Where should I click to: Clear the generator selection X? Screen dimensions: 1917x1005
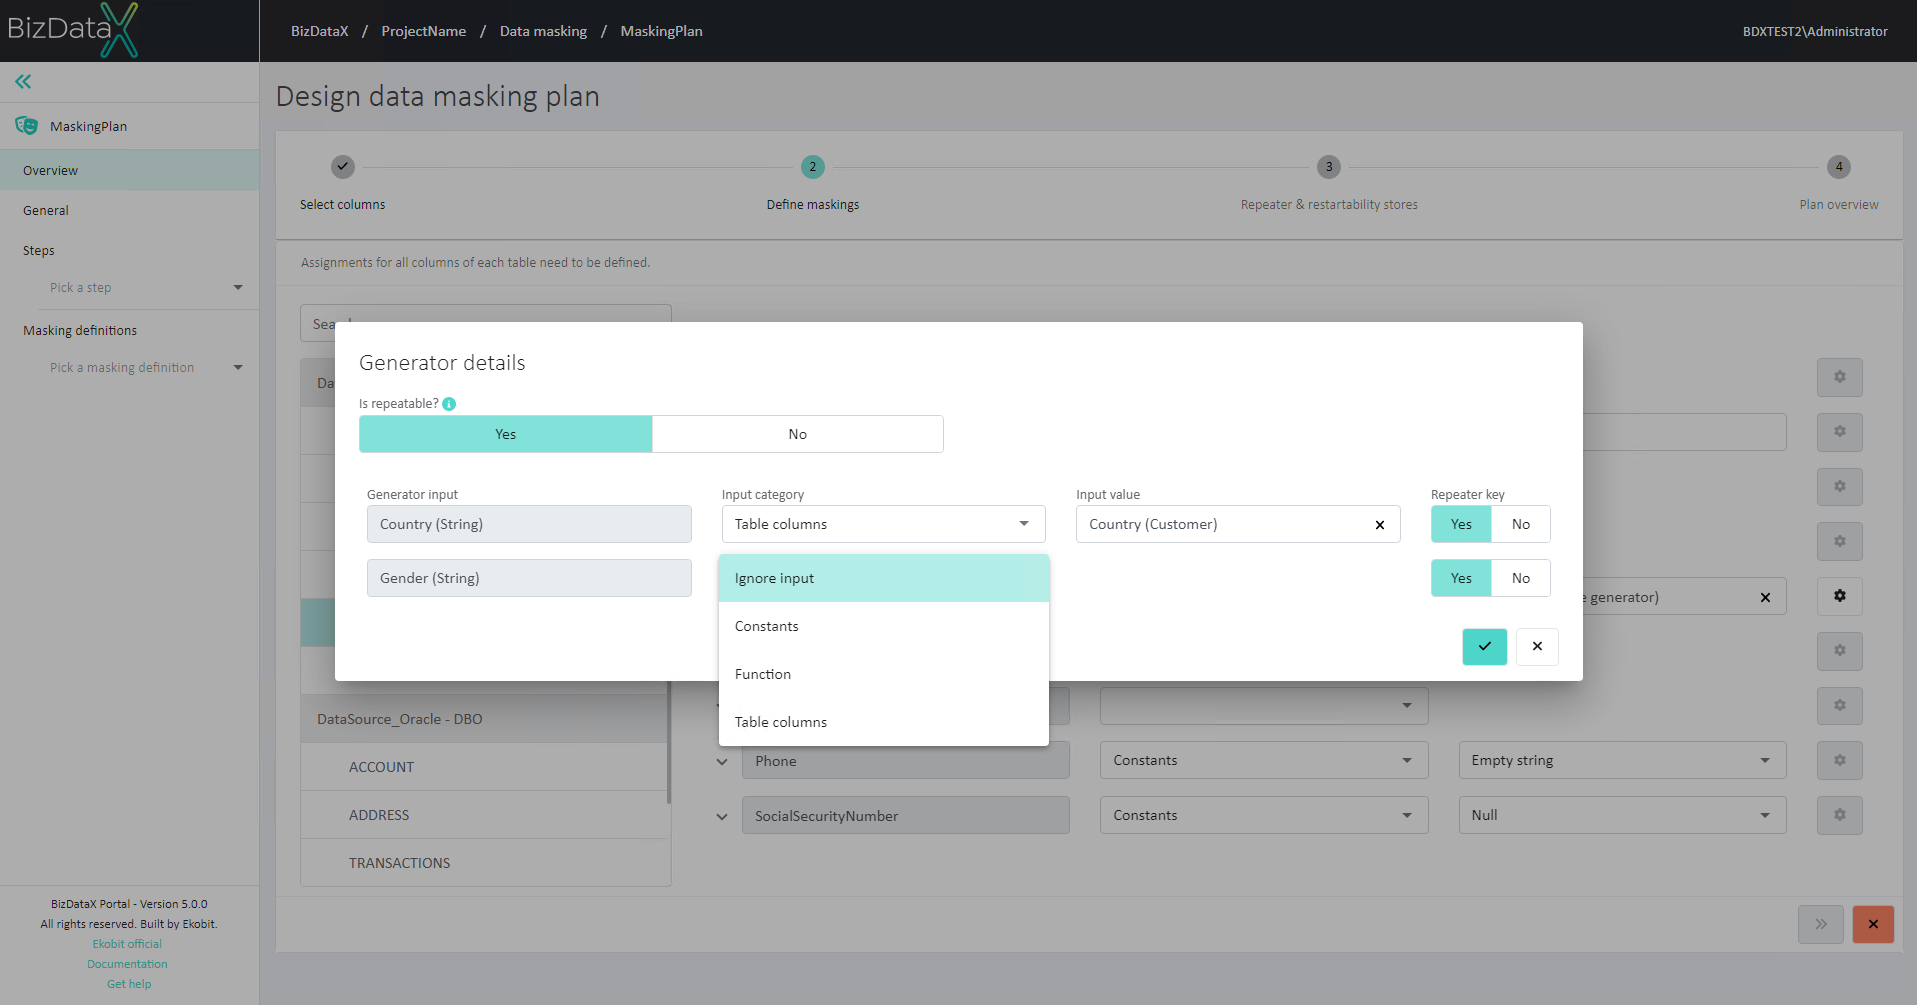point(1765,598)
